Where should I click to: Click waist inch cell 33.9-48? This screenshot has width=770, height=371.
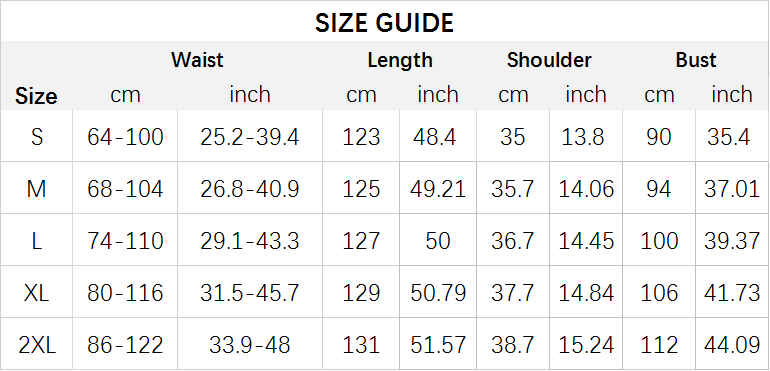pyautogui.click(x=249, y=345)
